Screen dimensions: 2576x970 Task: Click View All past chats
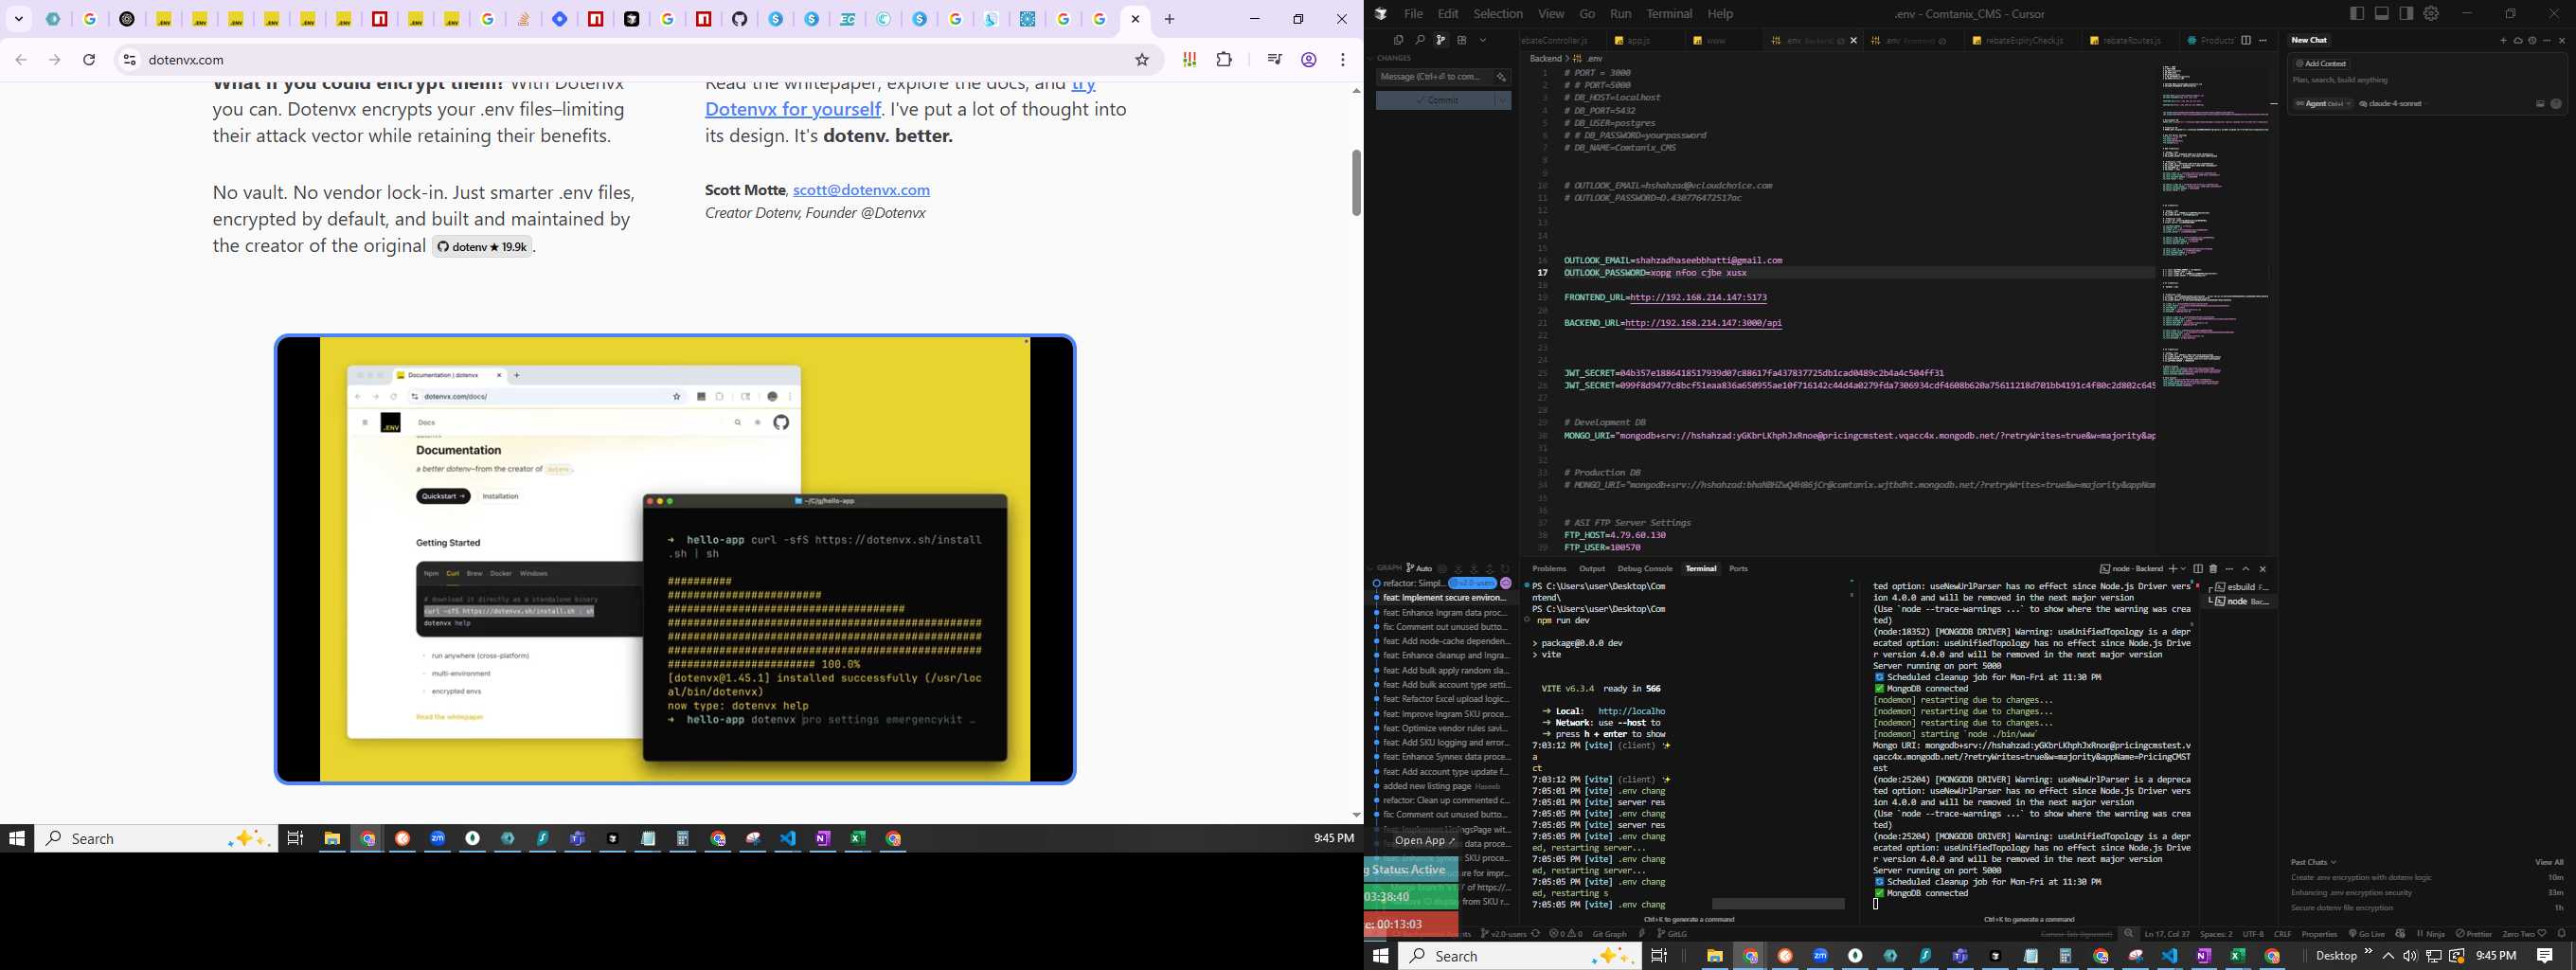pyautogui.click(x=2549, y=862)
